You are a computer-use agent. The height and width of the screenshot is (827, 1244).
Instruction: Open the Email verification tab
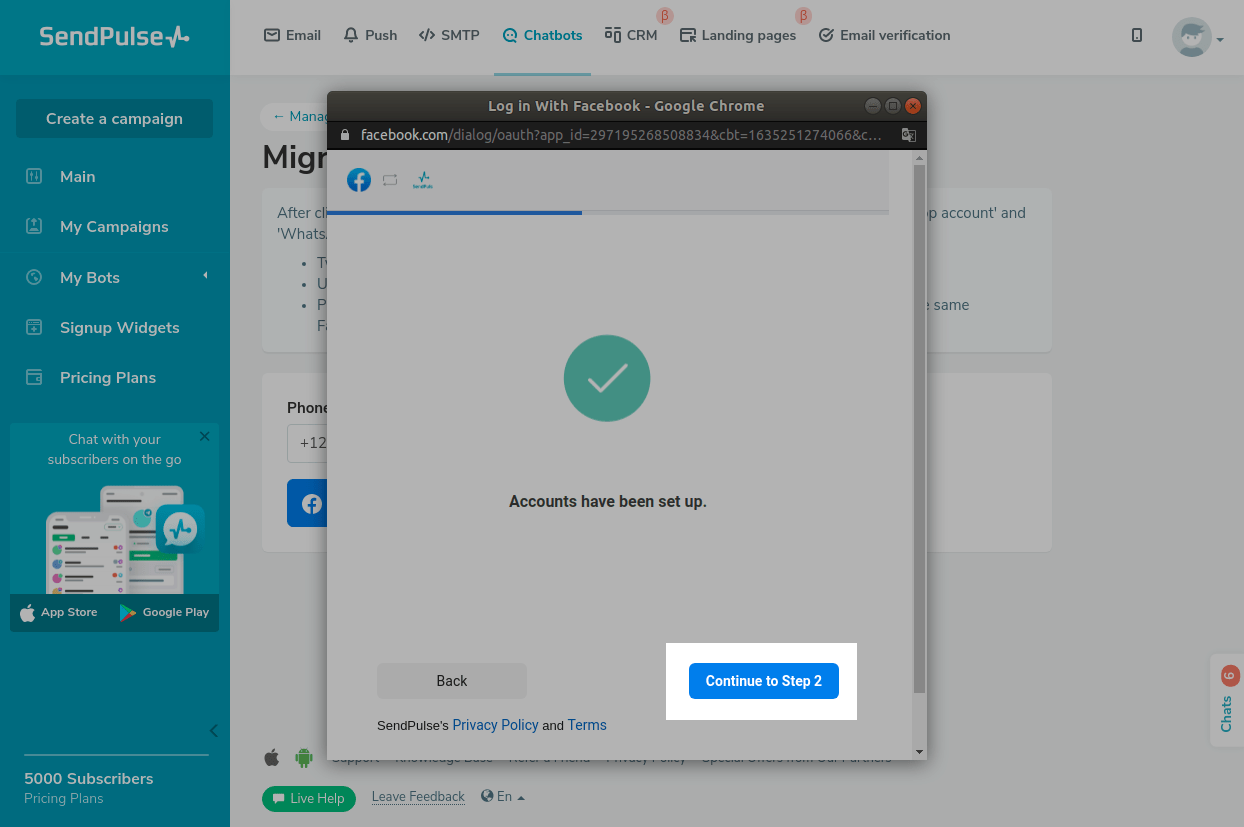point(884,35)
